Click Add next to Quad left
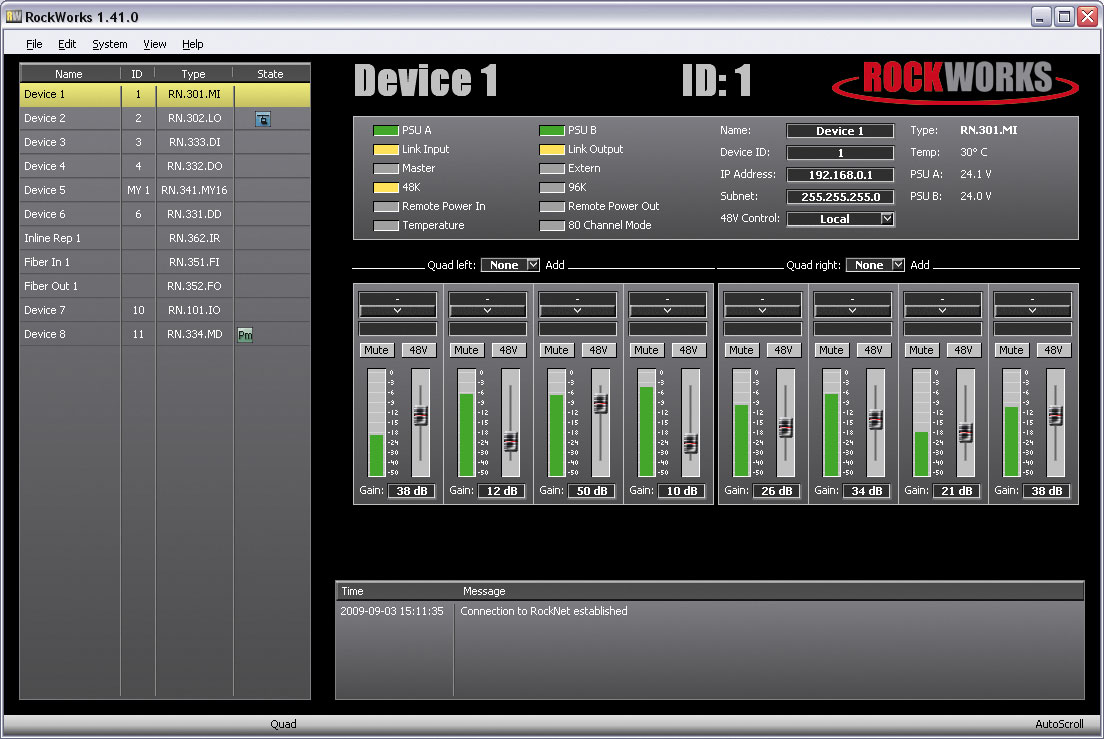 [555, 265]
